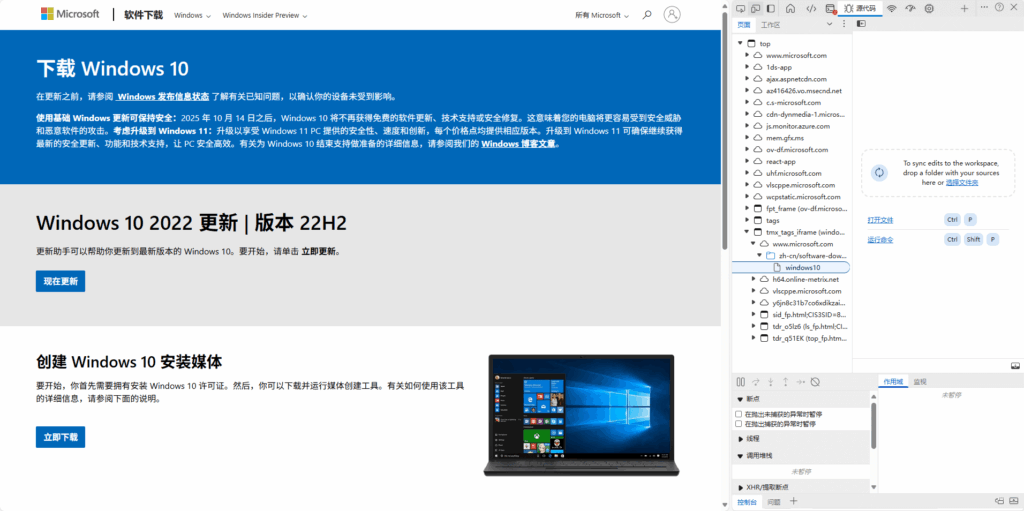The image size is (1024, 511).
Task: Open the Performance gauge icon
Action: click(910, 8)
